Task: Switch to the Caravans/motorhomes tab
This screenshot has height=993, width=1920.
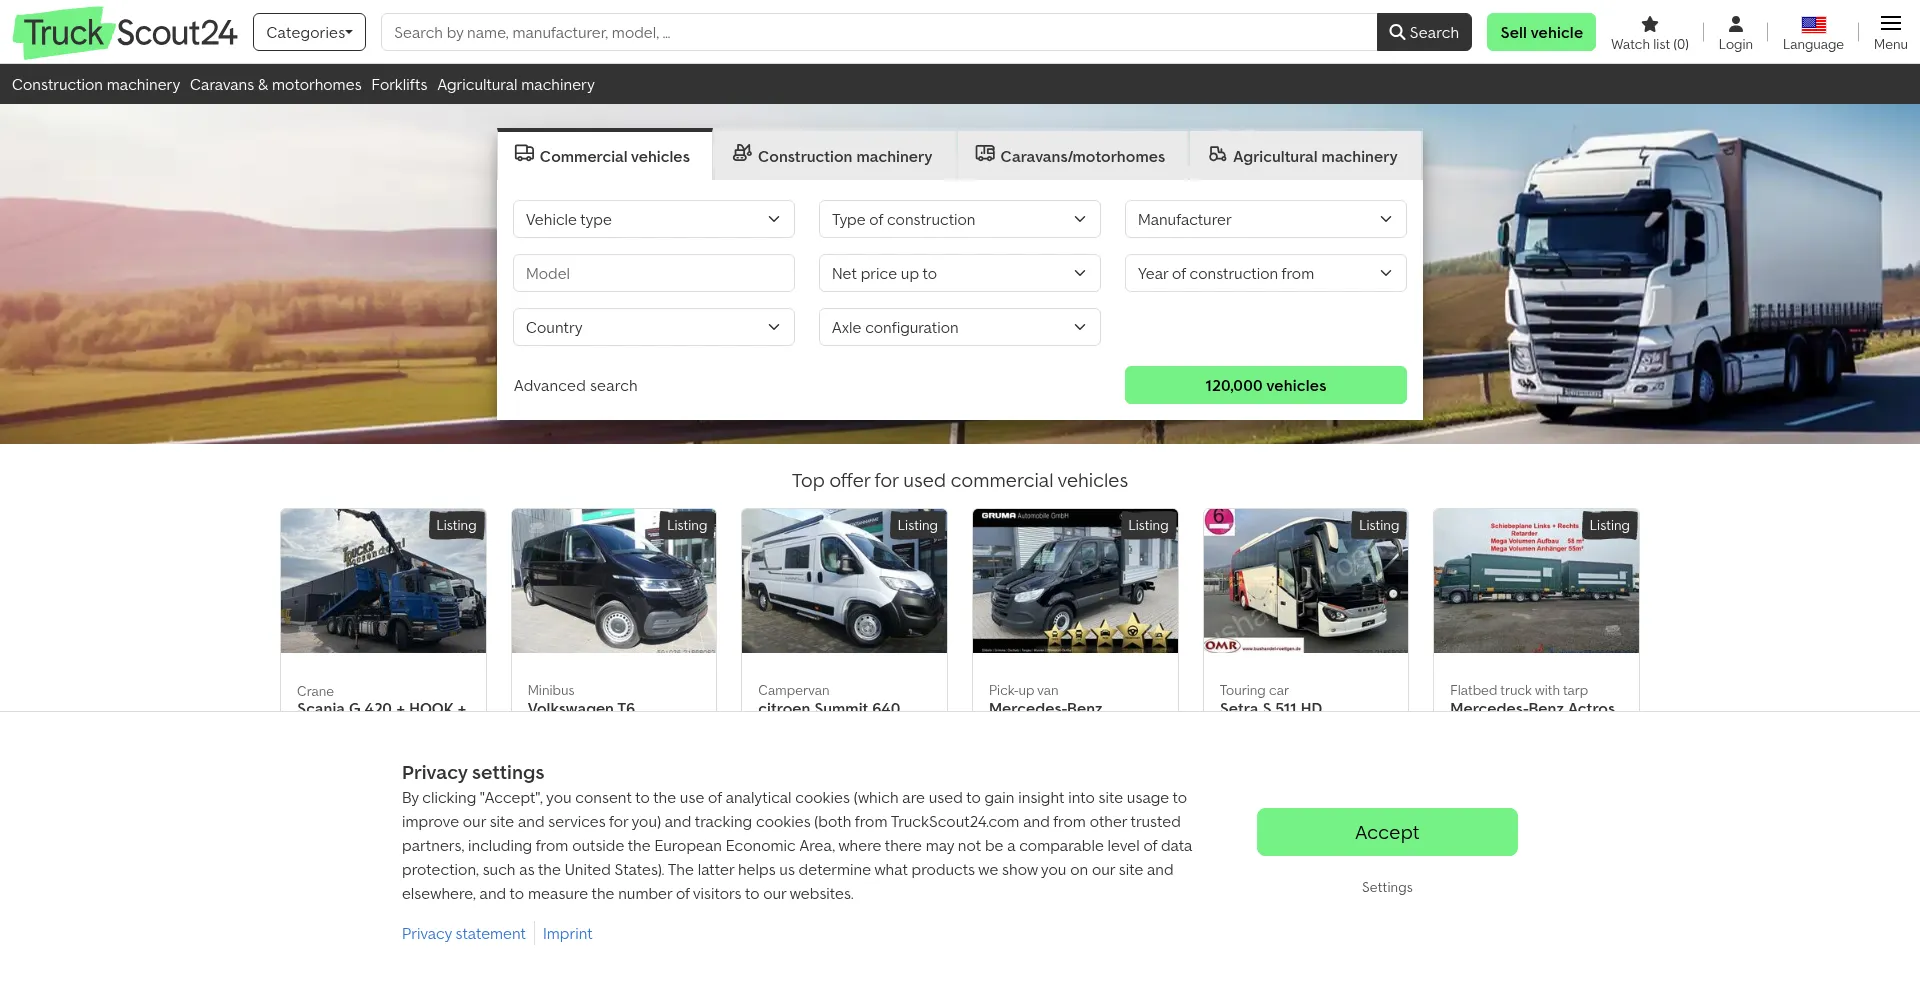Action: pyautogui.click(x=1072, y=156)
